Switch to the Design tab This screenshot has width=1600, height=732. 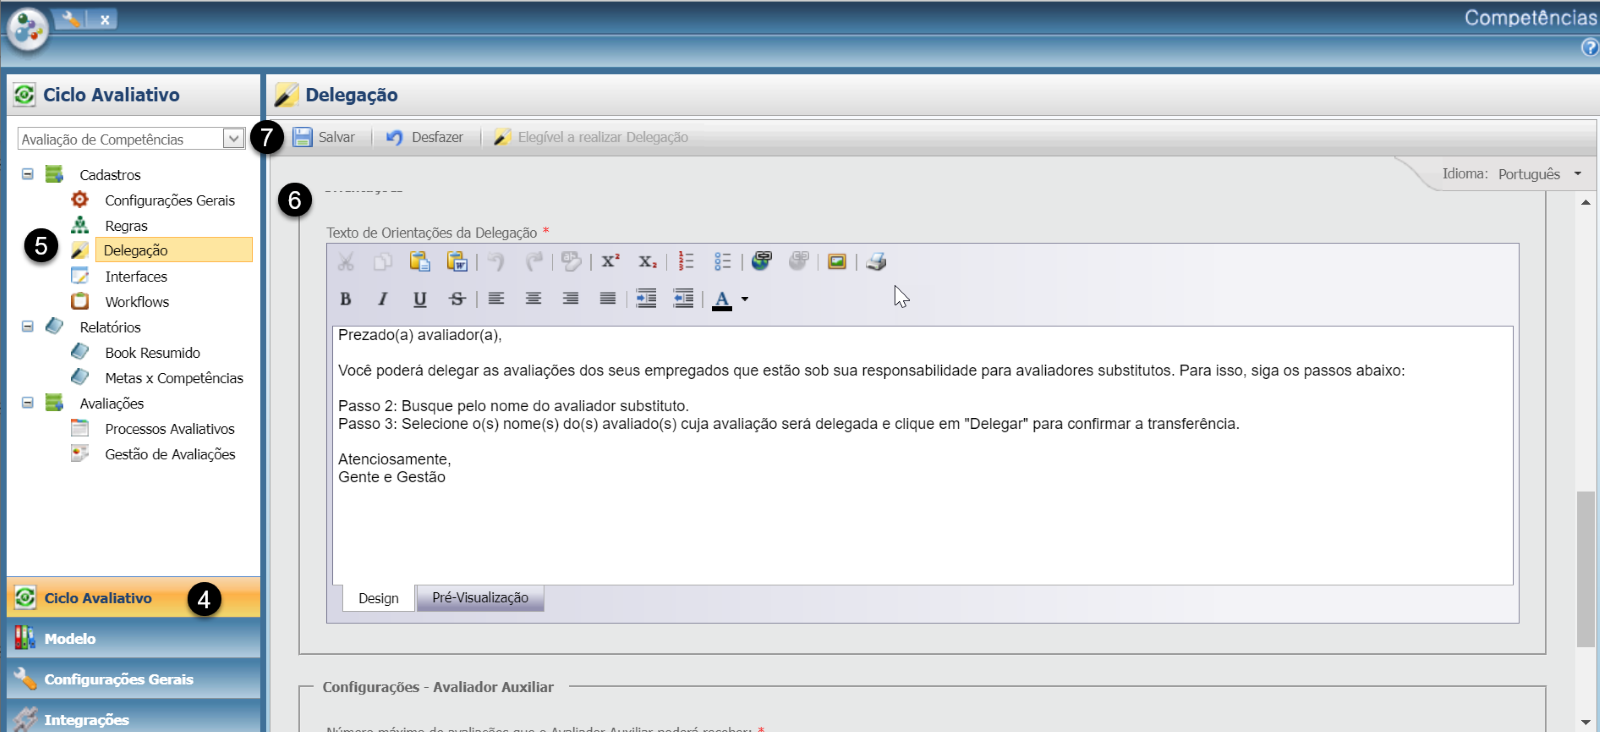tap(378, 598)
